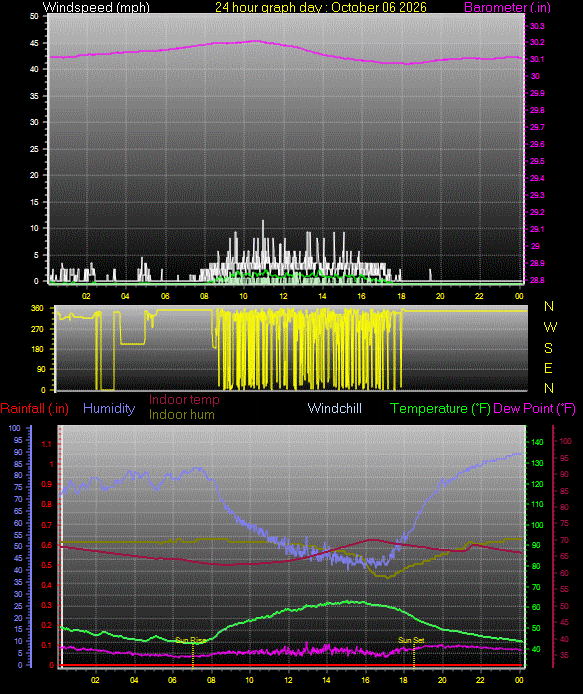Click the Barometer (.in) axis title
The image size is (583, 694).
pos(507,8)
